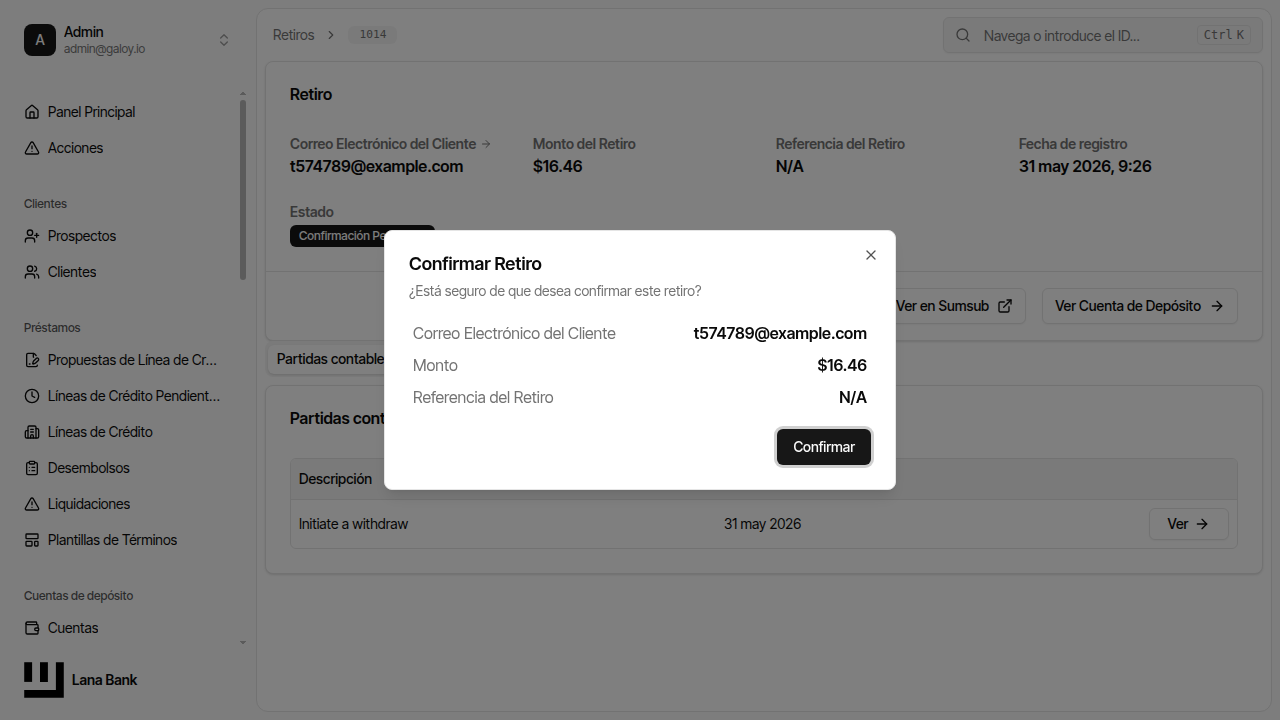
Task: Click the Líneas de Crédito building icon
Action: tap(32, 432)
